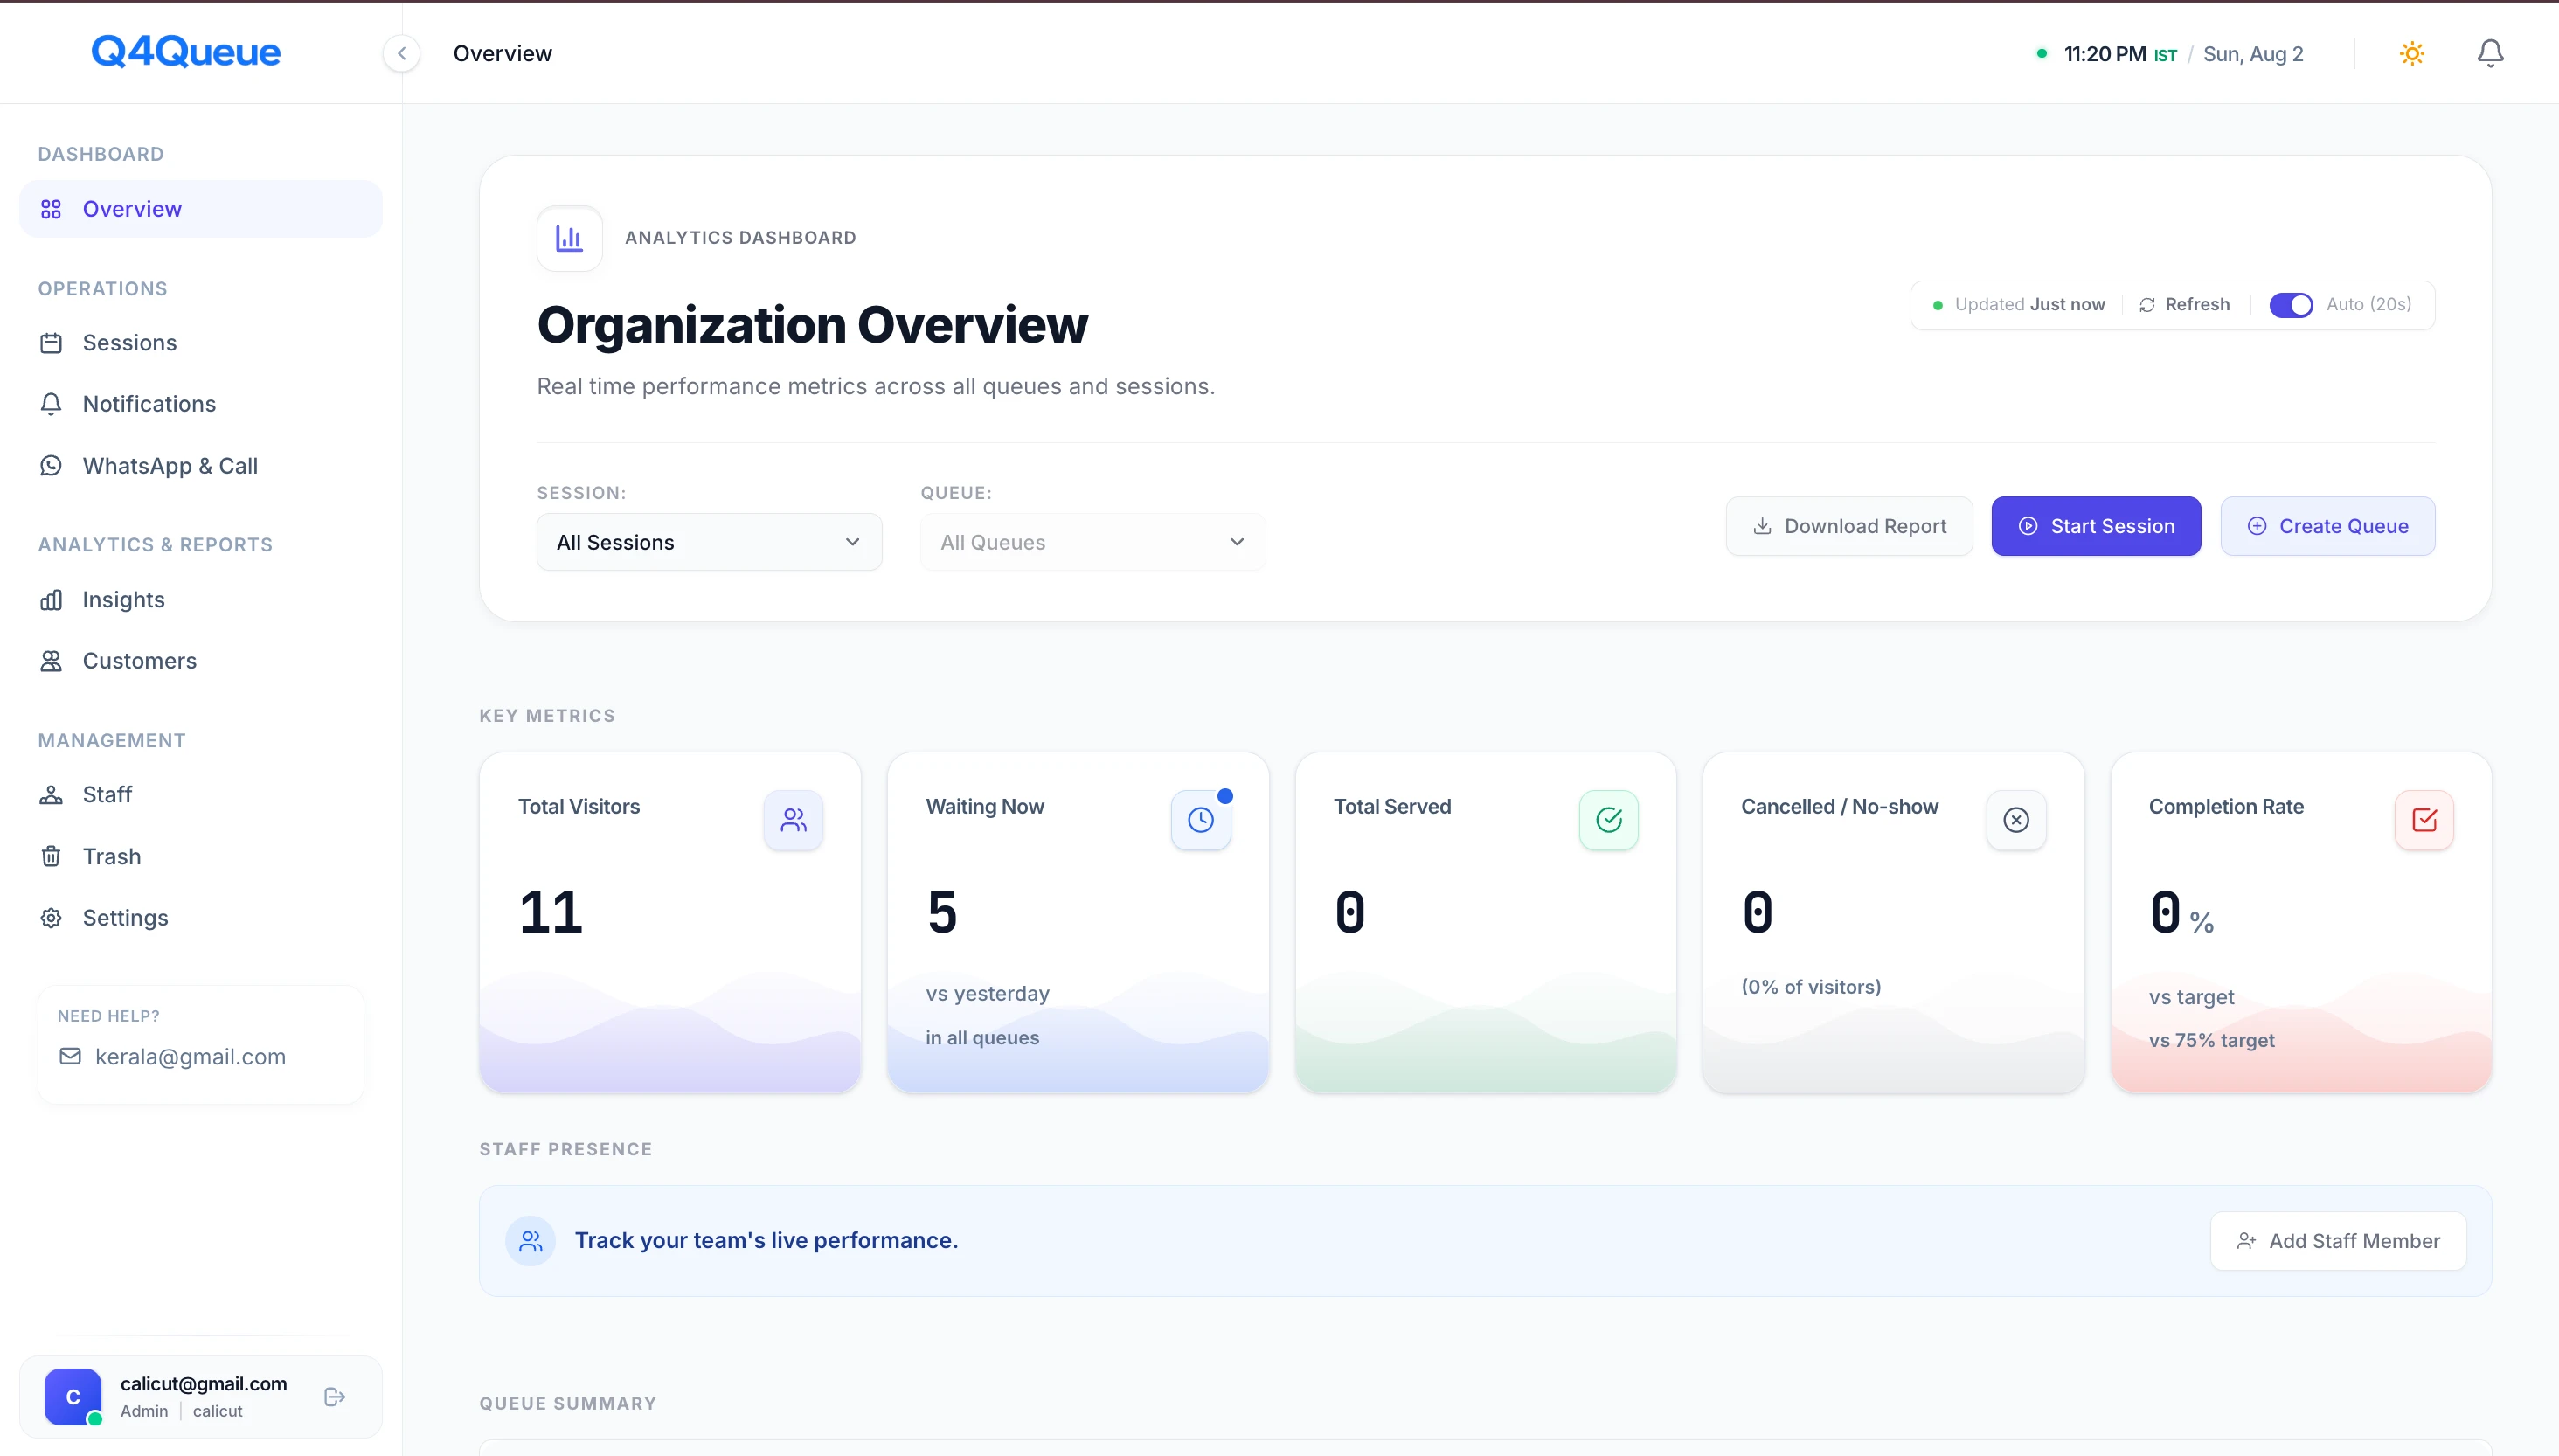This screenshot has height=1456, width=2559.
Task: Collapse the sidebar with the chevron button
Action: click(401, 53)
